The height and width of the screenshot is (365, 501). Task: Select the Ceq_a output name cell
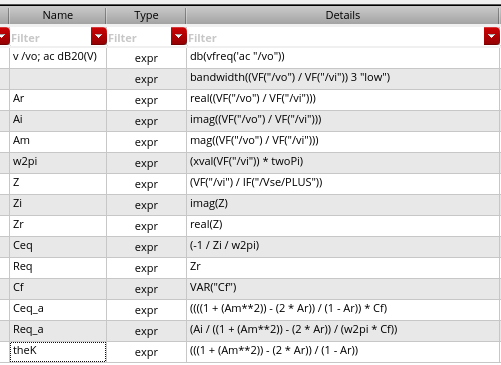click(58, 310)
